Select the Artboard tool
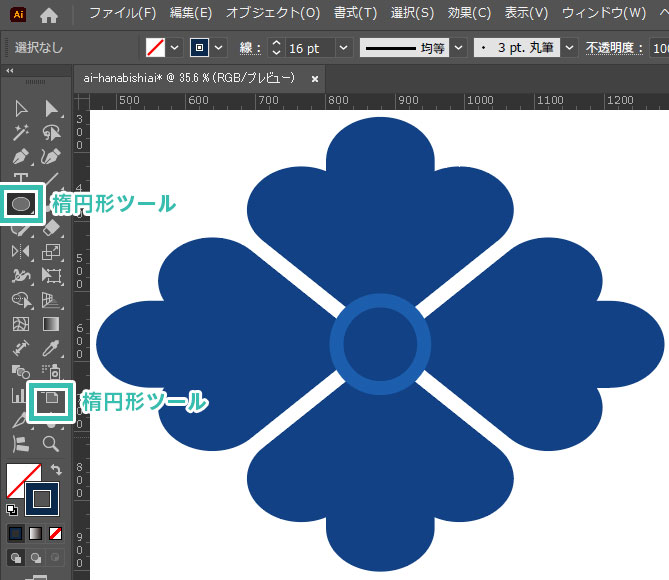 click(51, 400)
